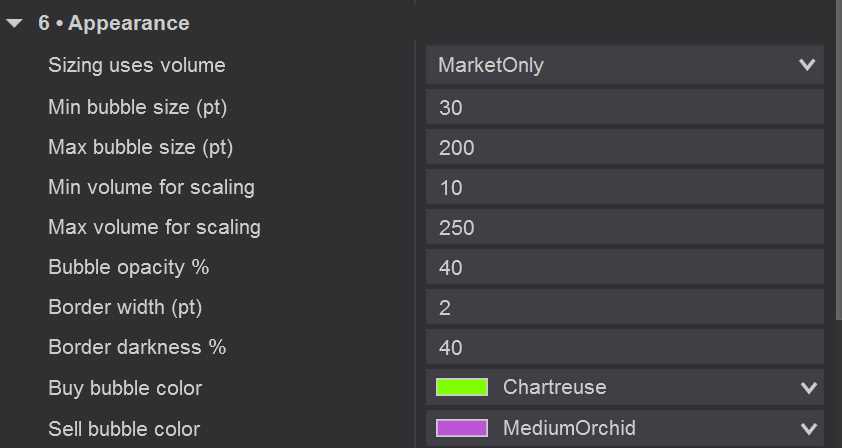This screenshot has height=448, width=842.
Task: Click the 6 • Appearance section header
Action: tap(113, 23)
